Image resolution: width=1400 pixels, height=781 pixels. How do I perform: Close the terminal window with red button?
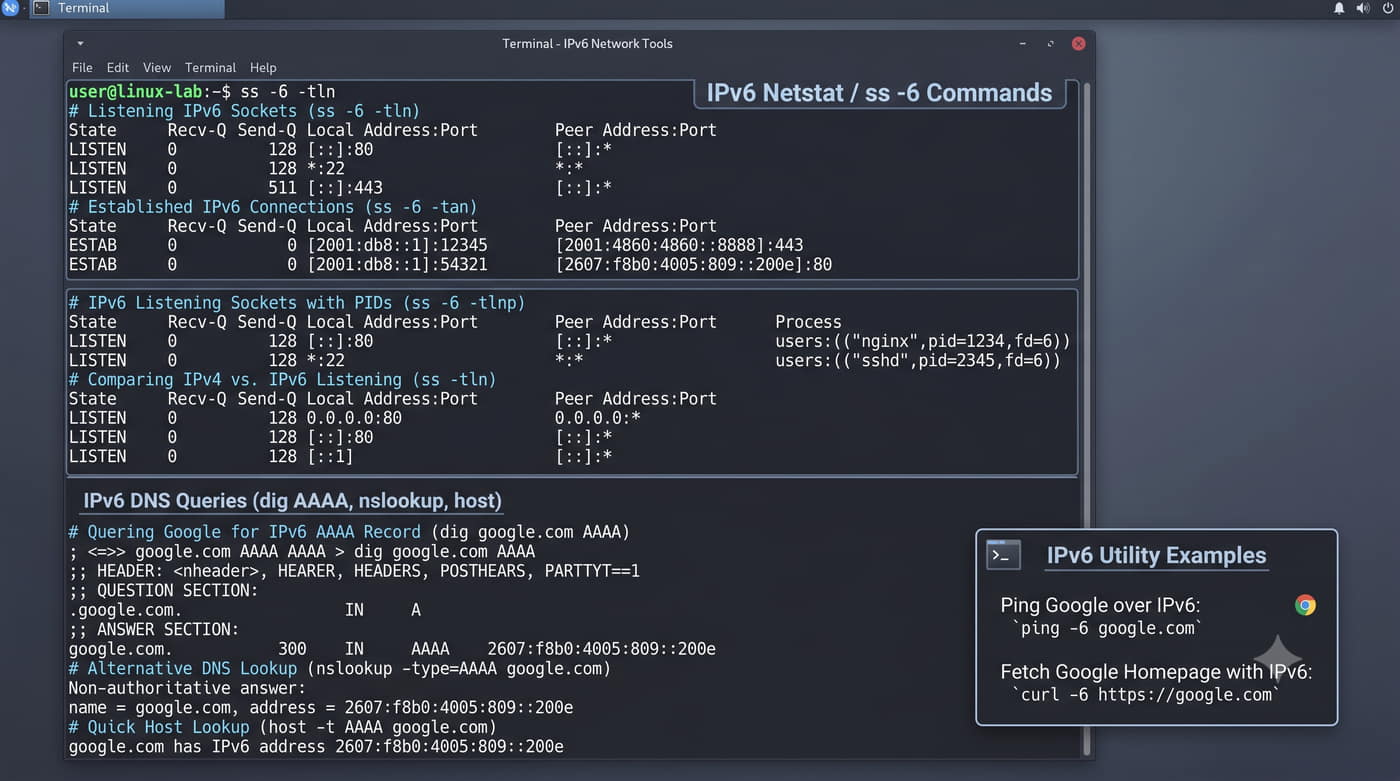coord(1078,44)
